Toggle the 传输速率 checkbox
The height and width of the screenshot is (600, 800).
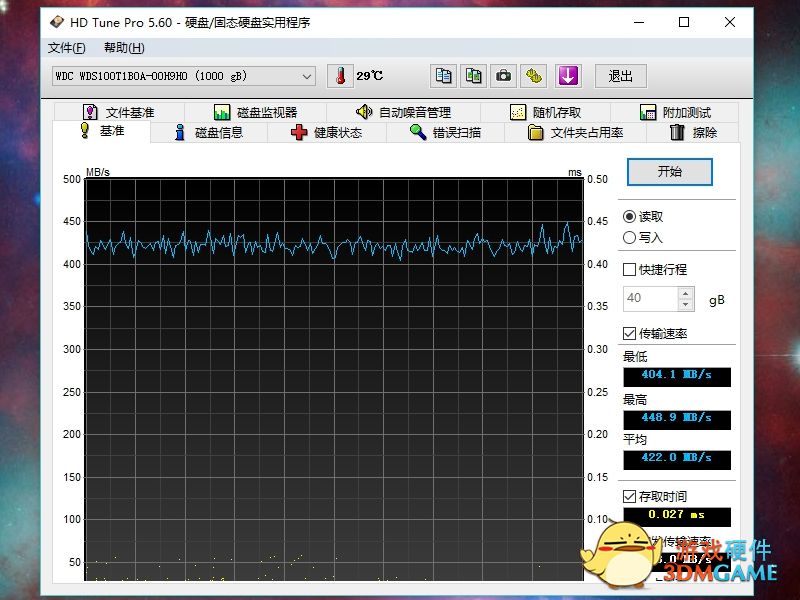(629, 333)
